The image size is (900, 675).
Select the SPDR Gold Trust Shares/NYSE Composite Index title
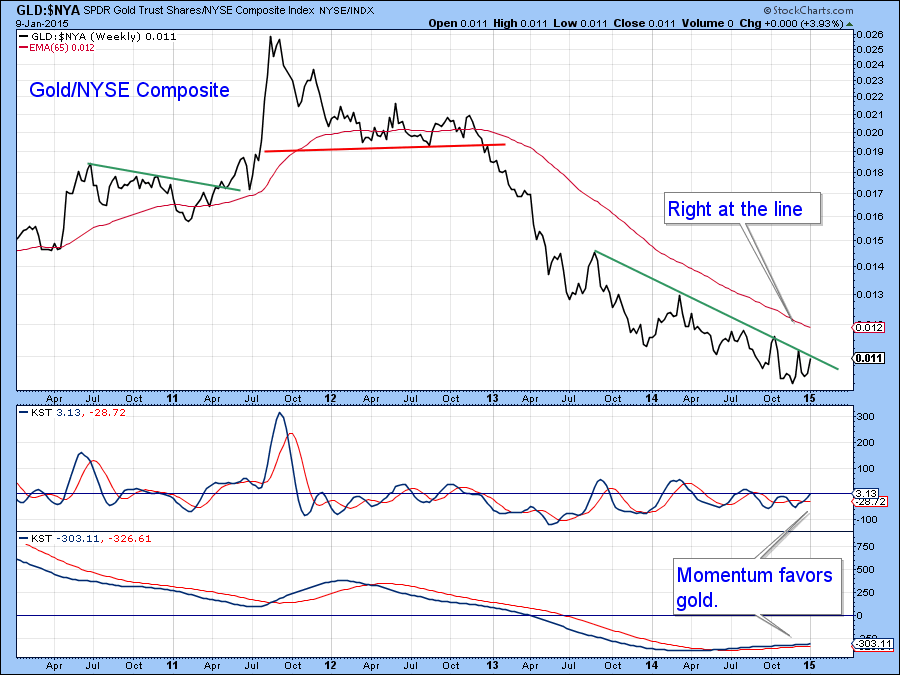point(199,10)
